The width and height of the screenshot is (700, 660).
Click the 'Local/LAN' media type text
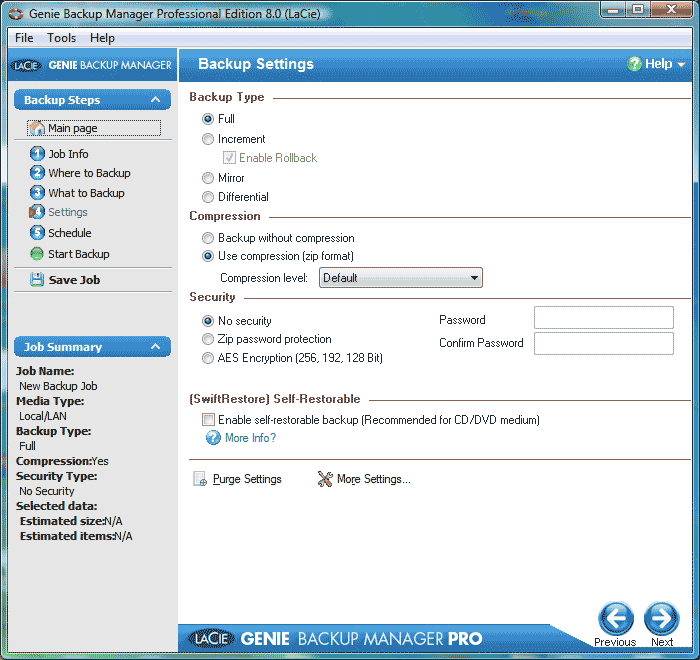(43, 416)
